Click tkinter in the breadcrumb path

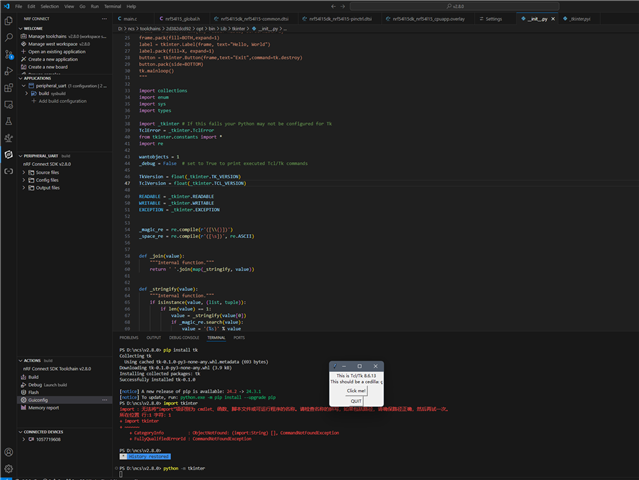pyautogui.click(x=238, y=29)
